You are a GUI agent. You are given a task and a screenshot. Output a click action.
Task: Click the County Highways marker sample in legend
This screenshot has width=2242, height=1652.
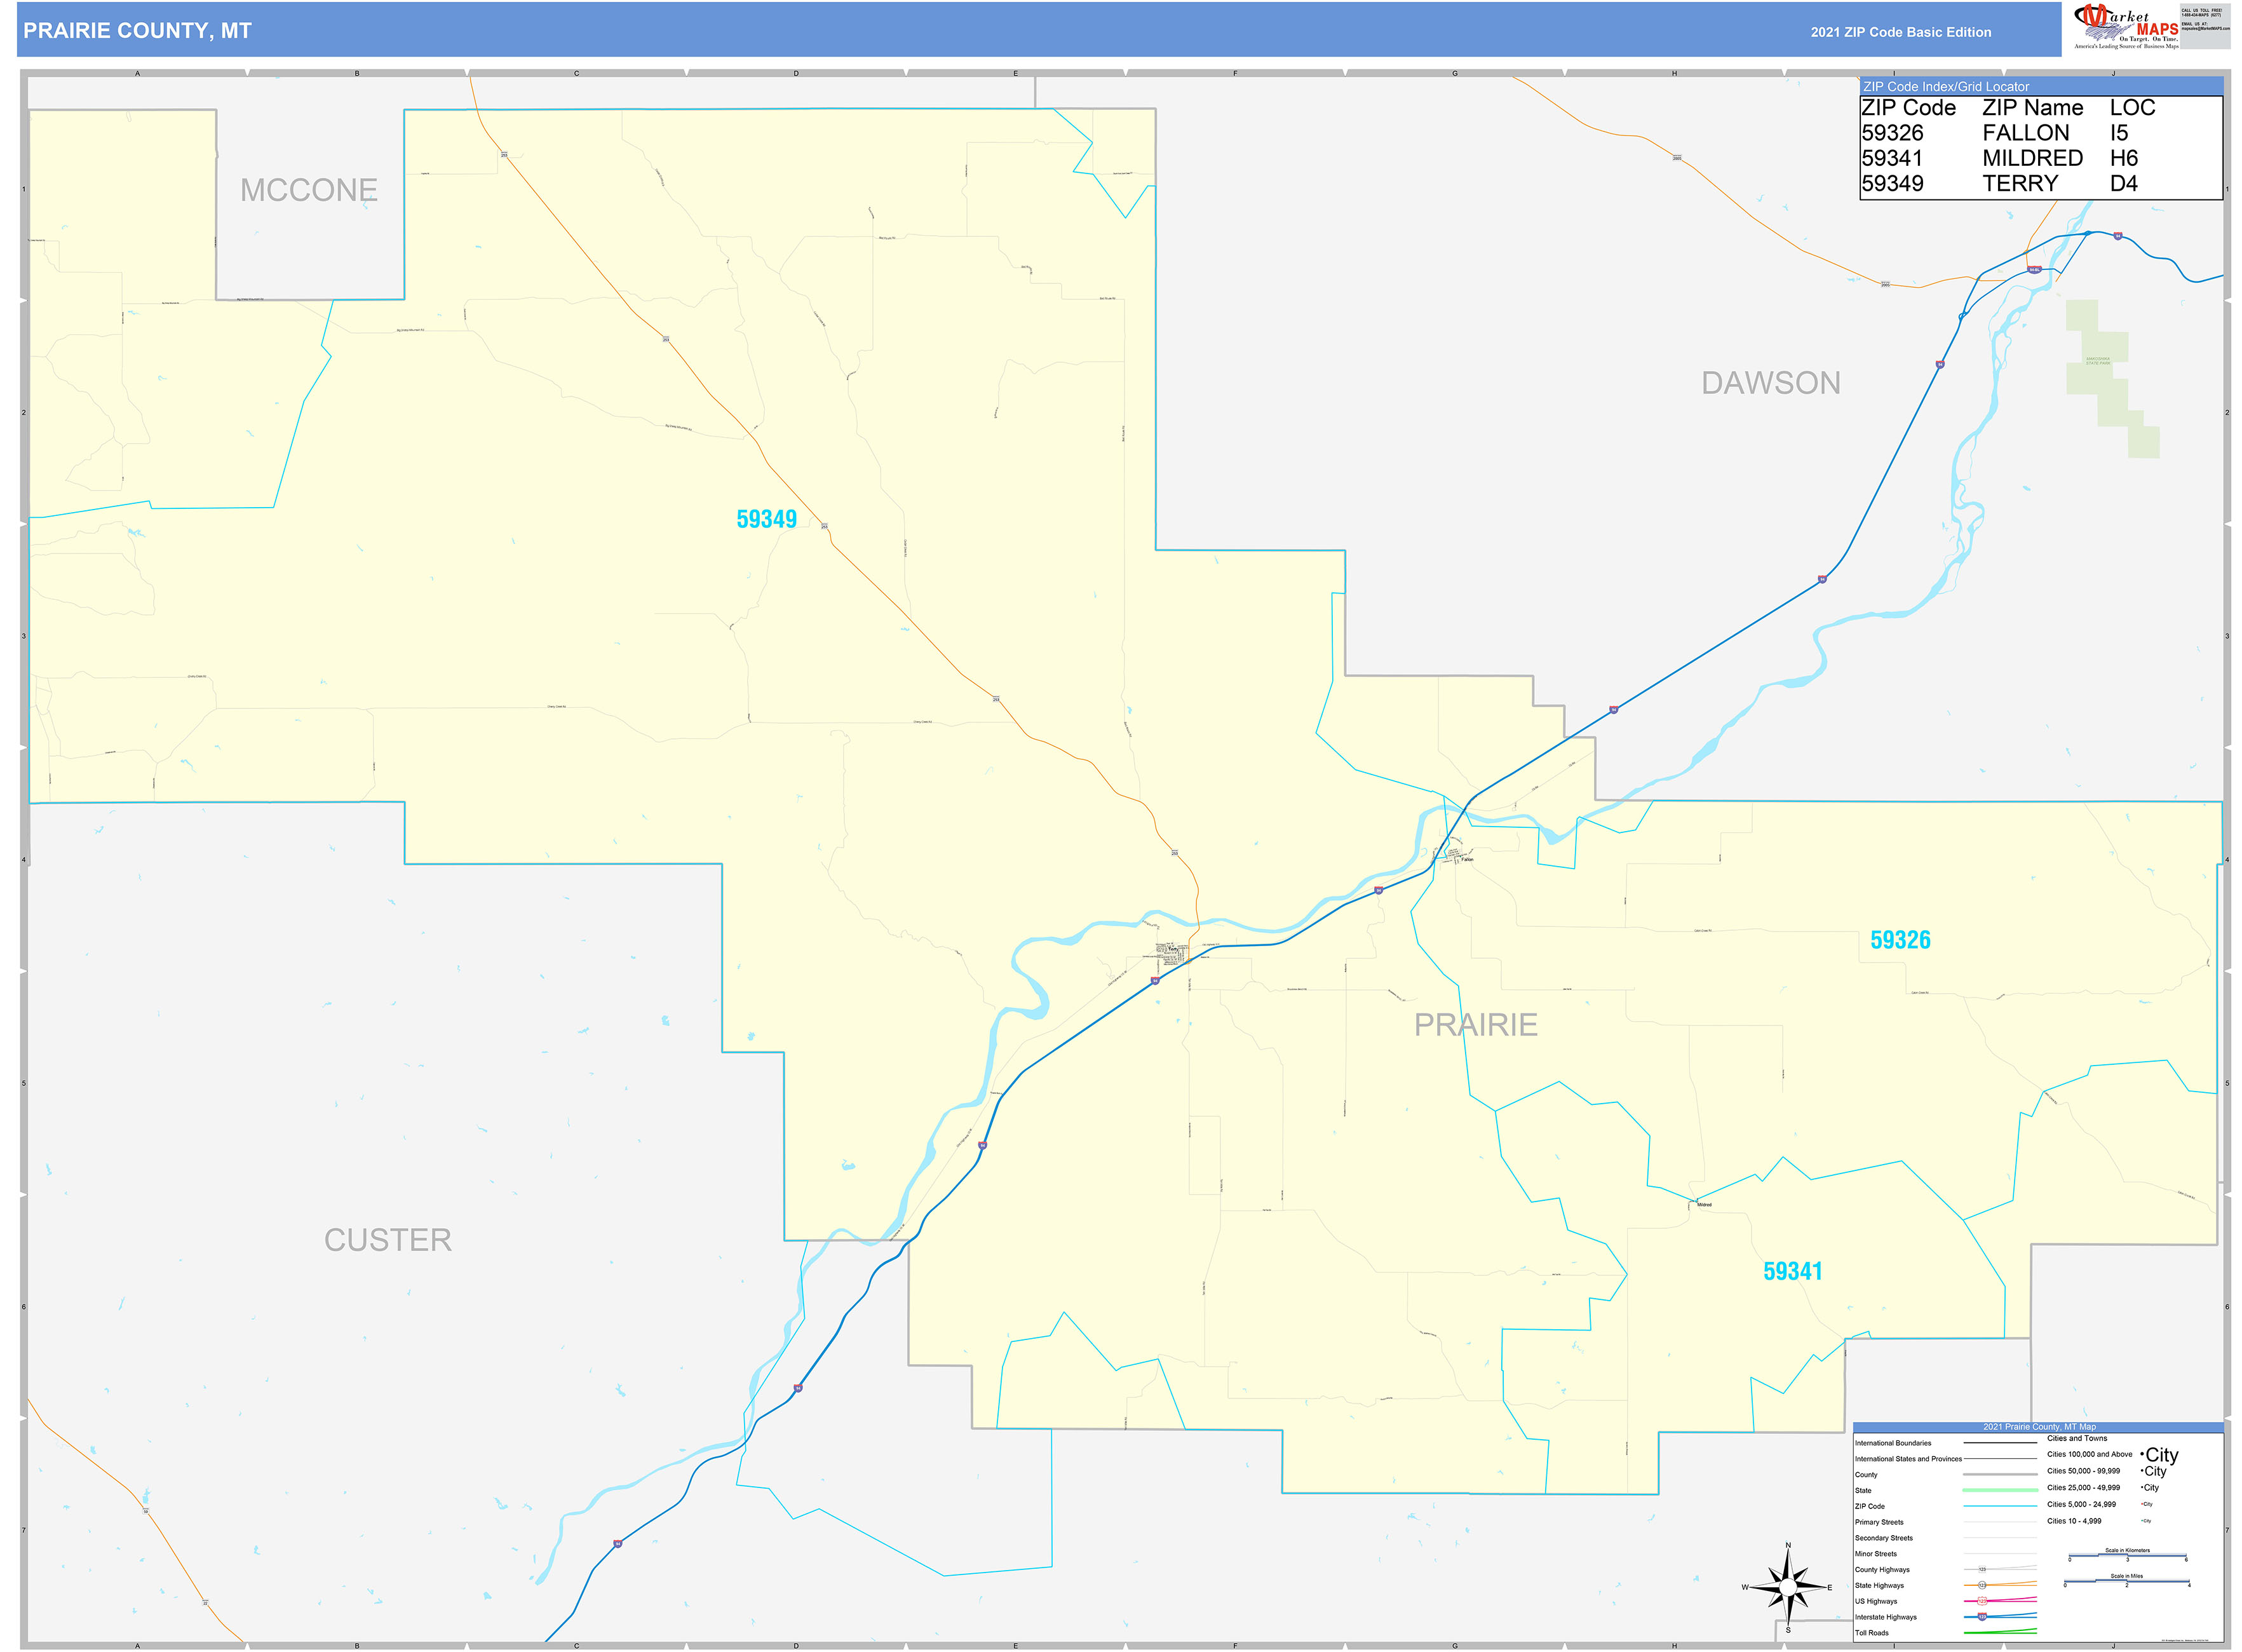1982,1570
